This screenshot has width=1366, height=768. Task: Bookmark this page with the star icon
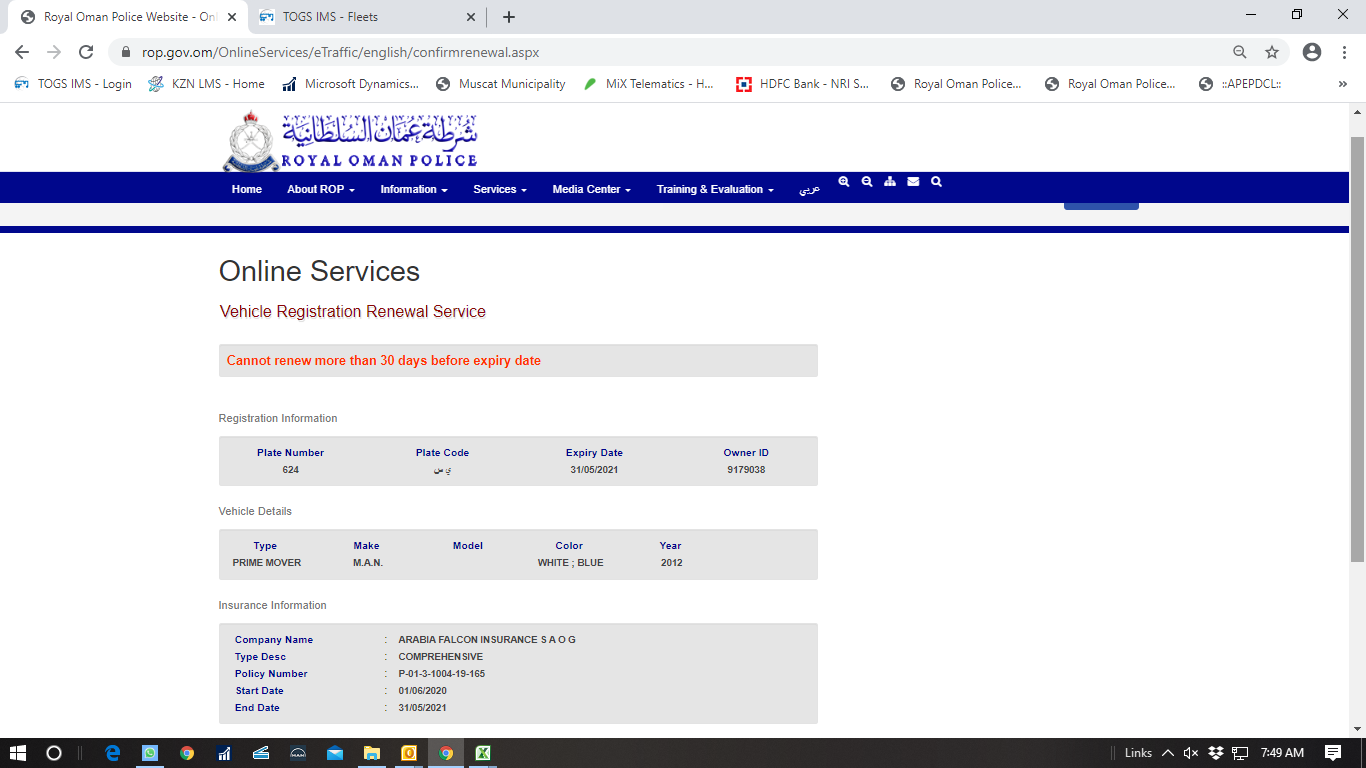pyautogui.click(x=1272, y=52)
